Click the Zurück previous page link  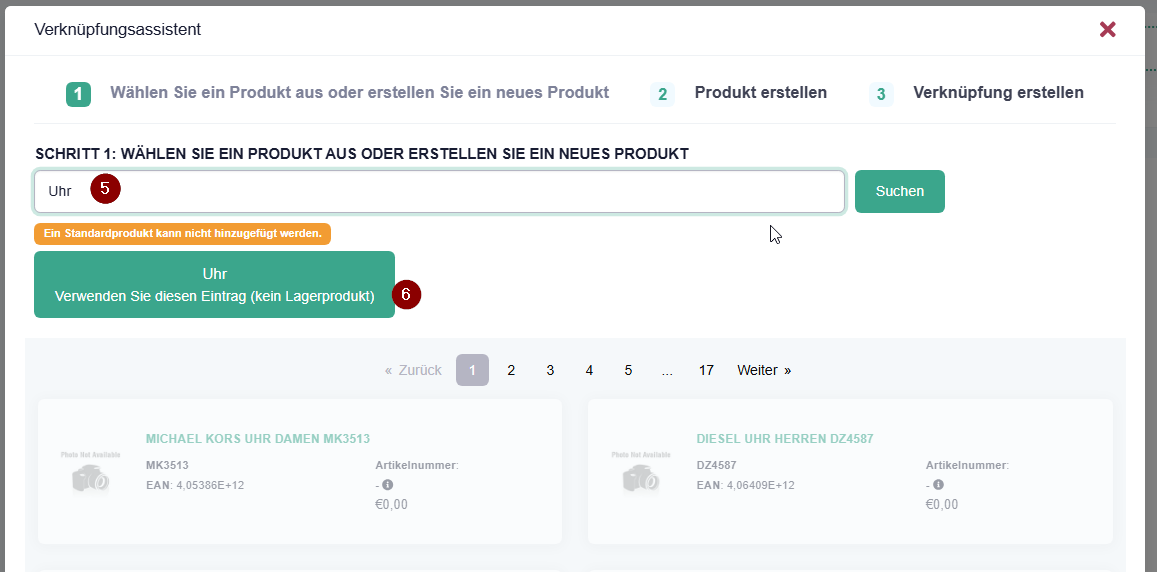click(x=413, y=370)
